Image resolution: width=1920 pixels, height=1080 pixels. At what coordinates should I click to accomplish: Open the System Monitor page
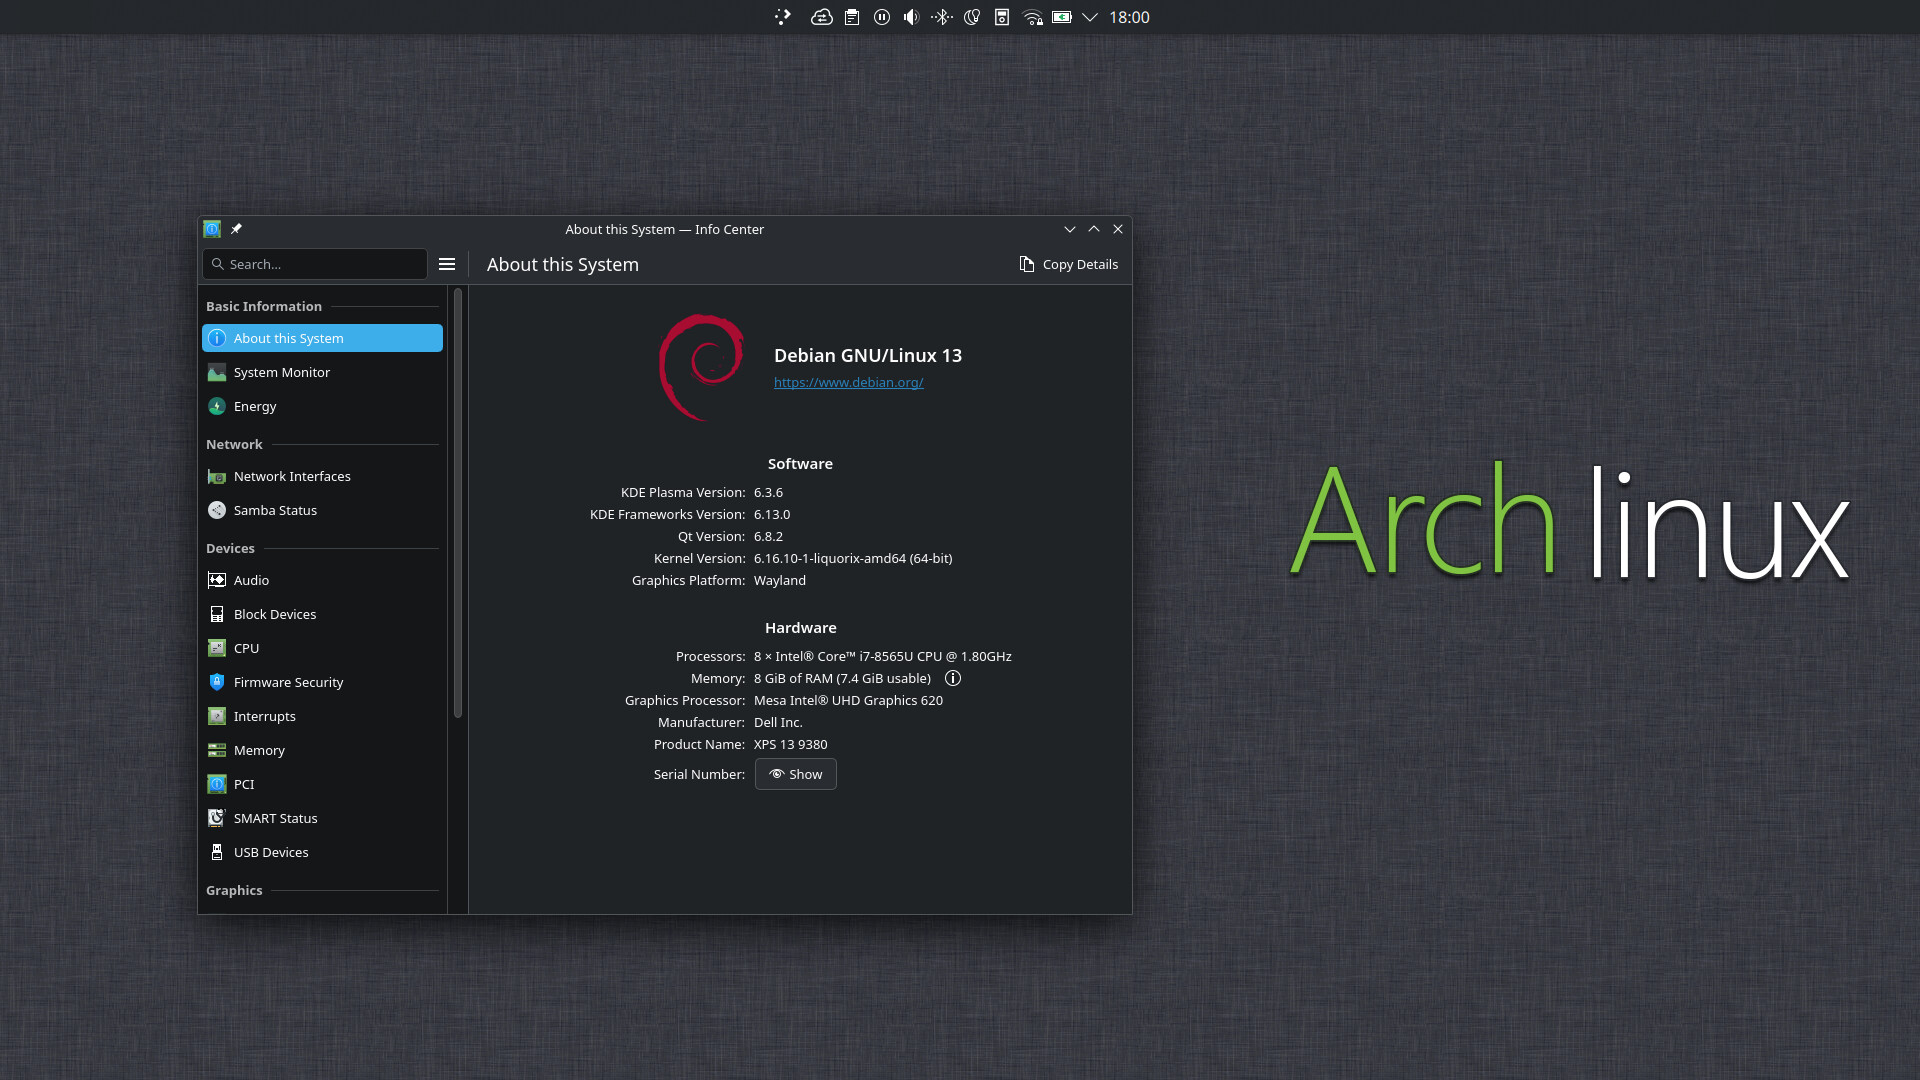pos(281,372)
